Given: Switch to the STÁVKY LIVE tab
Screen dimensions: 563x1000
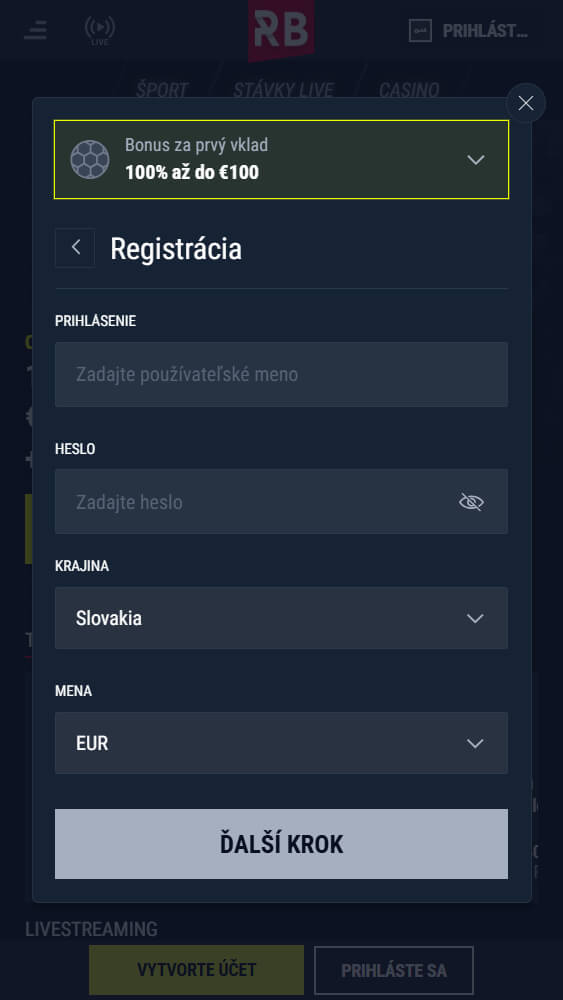Looking at the screenshot, I should pos(283,90).
